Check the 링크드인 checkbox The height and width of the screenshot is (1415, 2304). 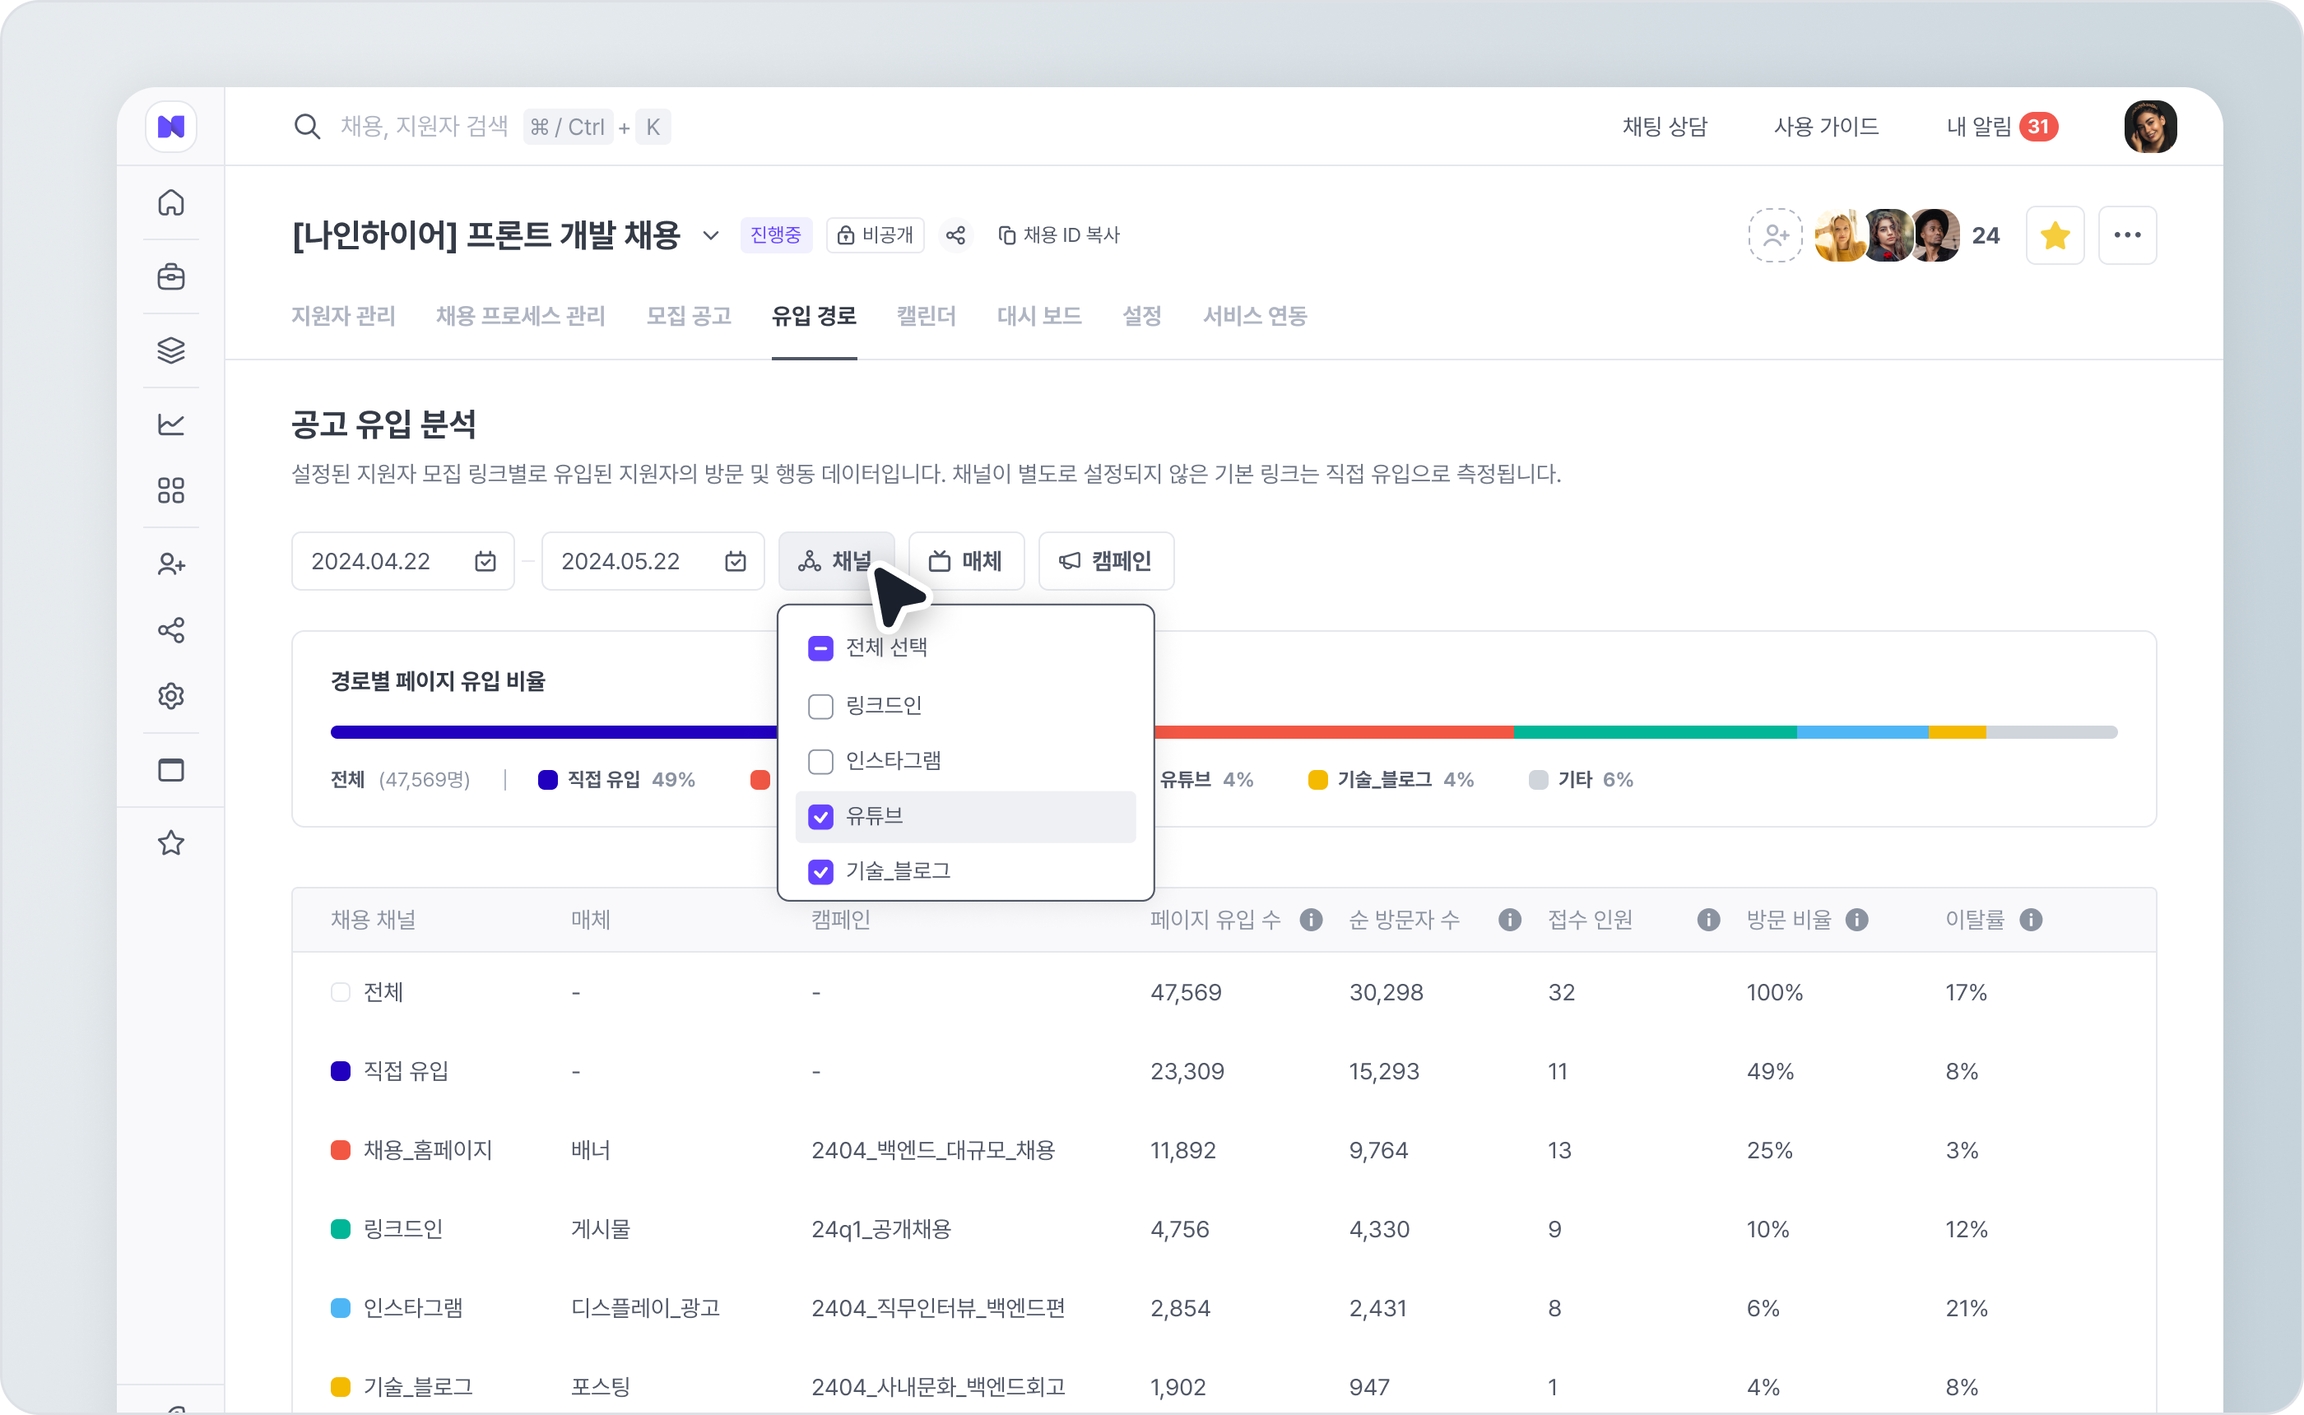pyautogui.click(x=821, y=706)
